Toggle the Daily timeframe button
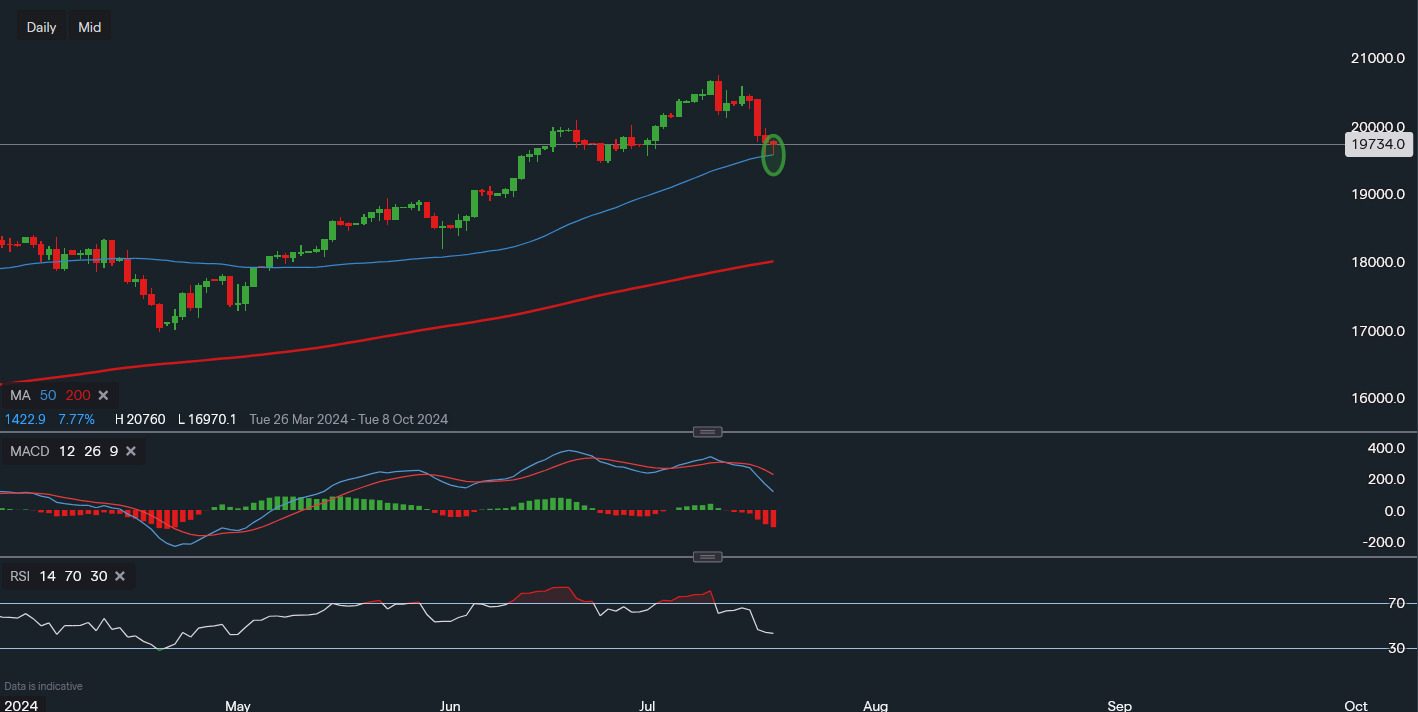 pos(40,27)
